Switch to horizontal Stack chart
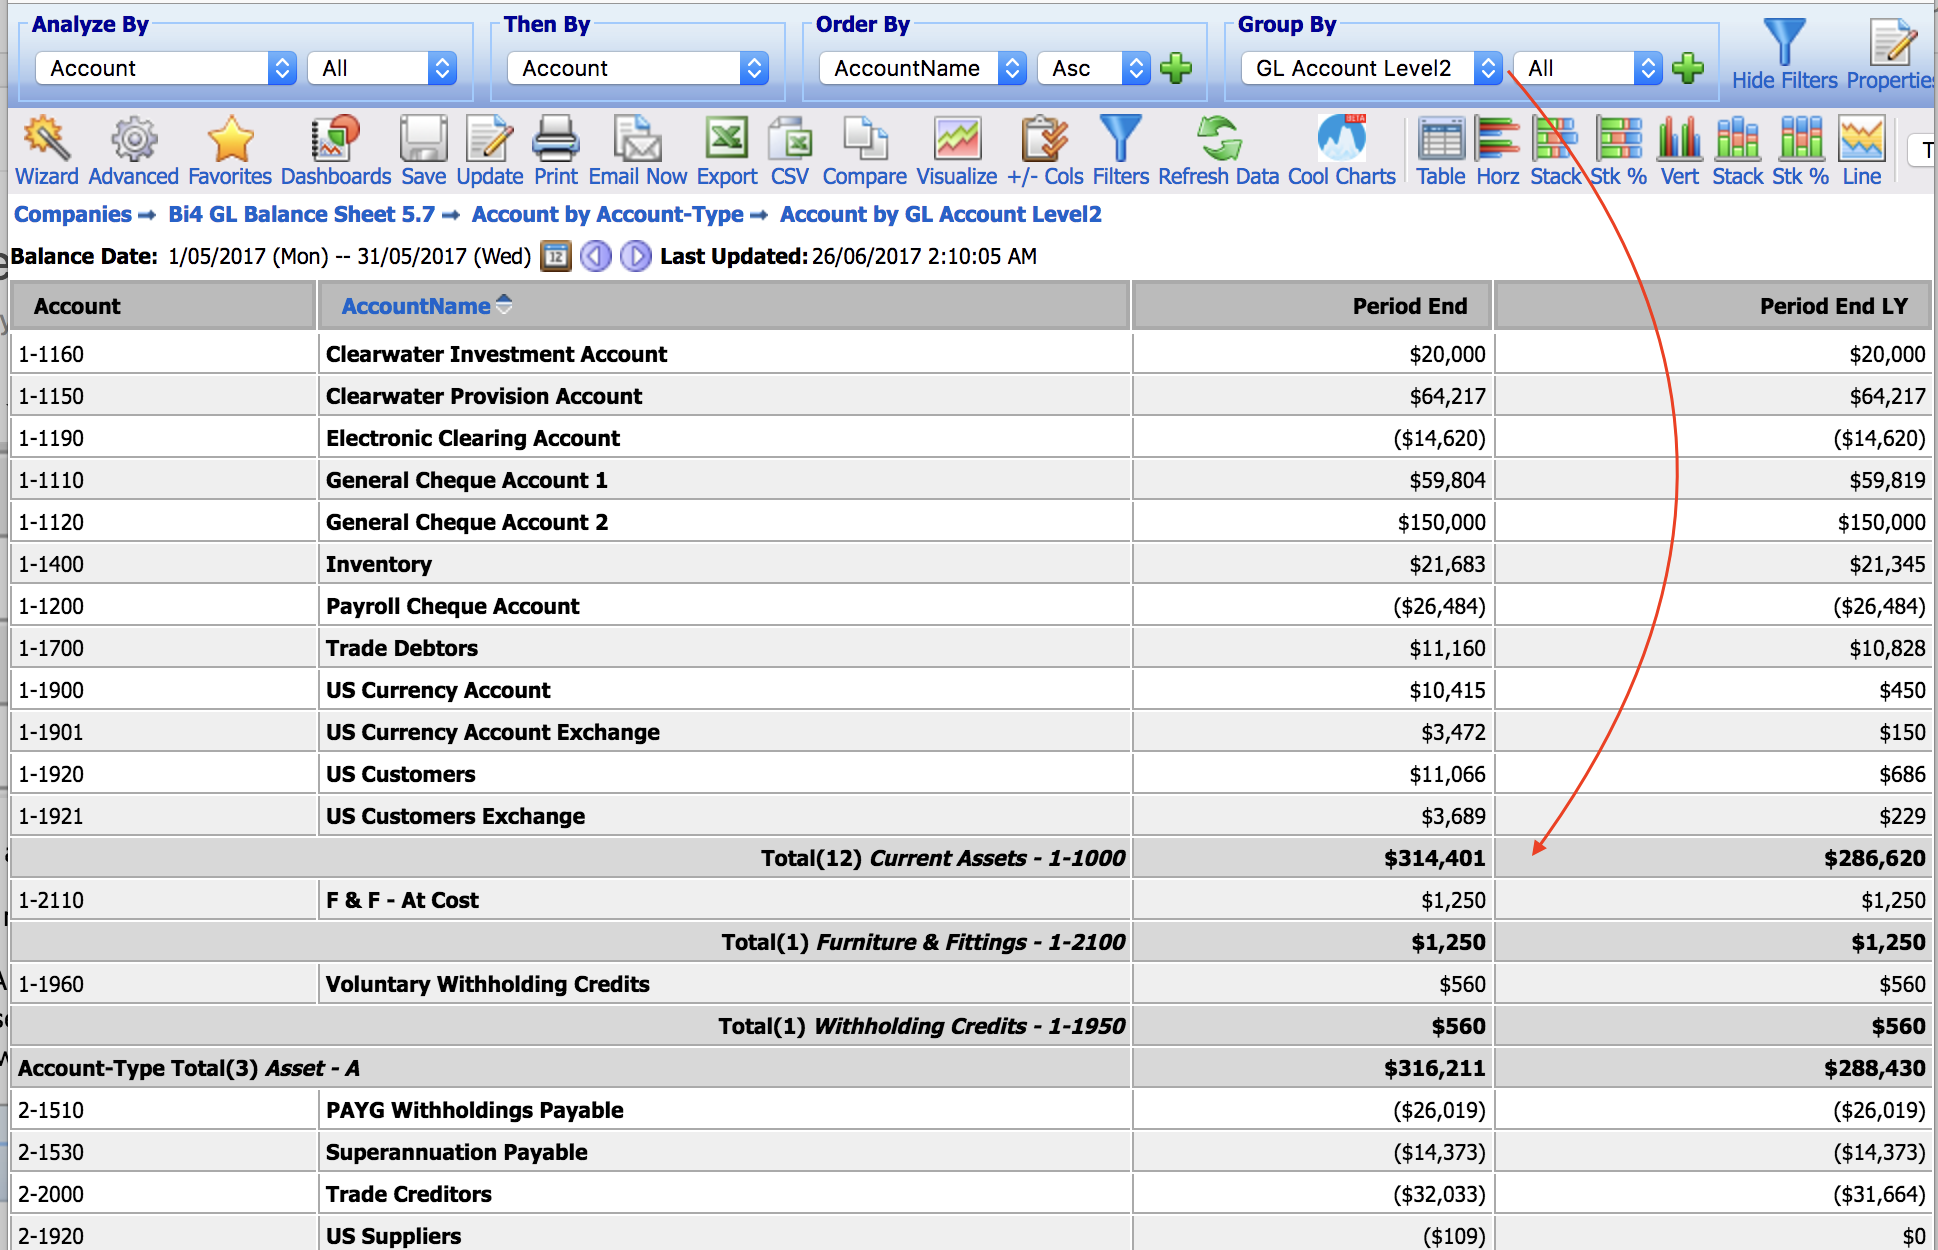Viewport: 1938px width, 1250px height. [x=1555, y=151]
